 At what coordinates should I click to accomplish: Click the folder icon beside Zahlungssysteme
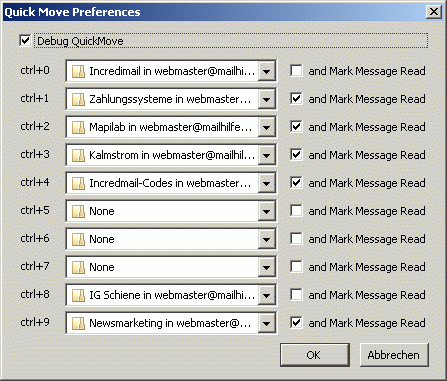click(78, 99)
